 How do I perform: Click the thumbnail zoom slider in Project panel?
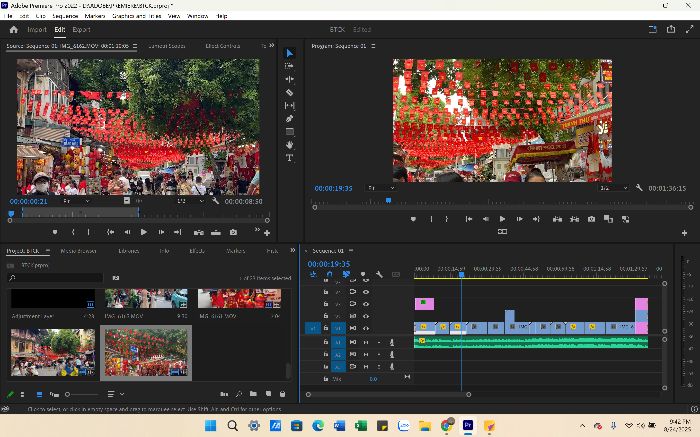click(82, 394)
